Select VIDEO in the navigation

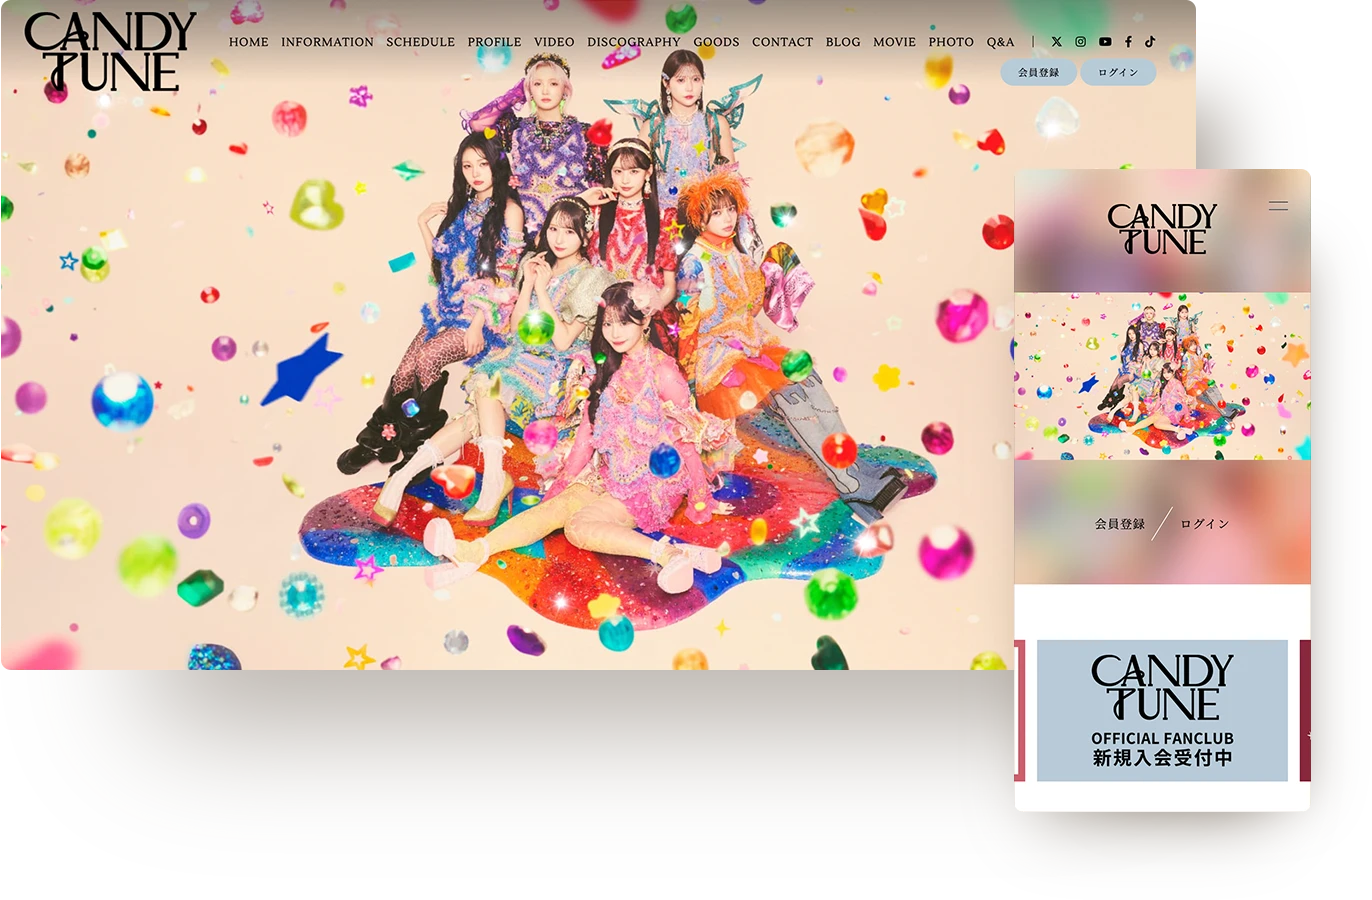554,42
